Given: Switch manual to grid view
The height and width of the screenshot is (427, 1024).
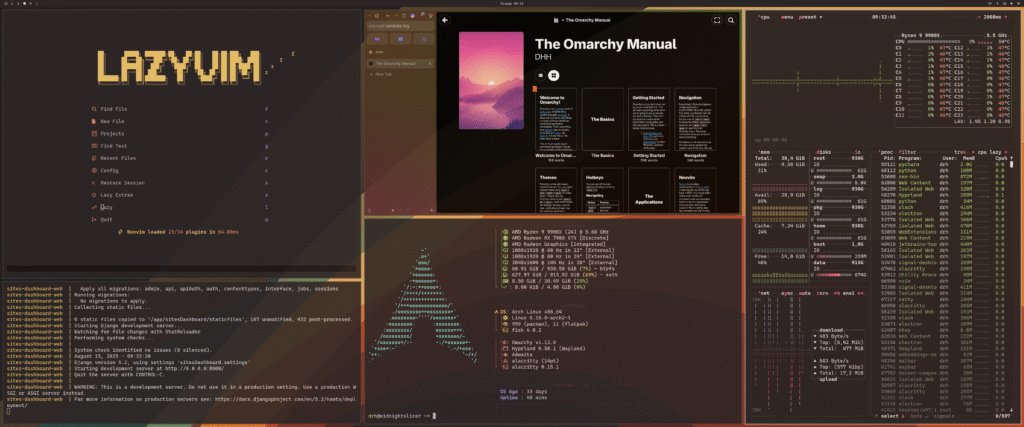Looking at the screenshot, I should 553,76.
